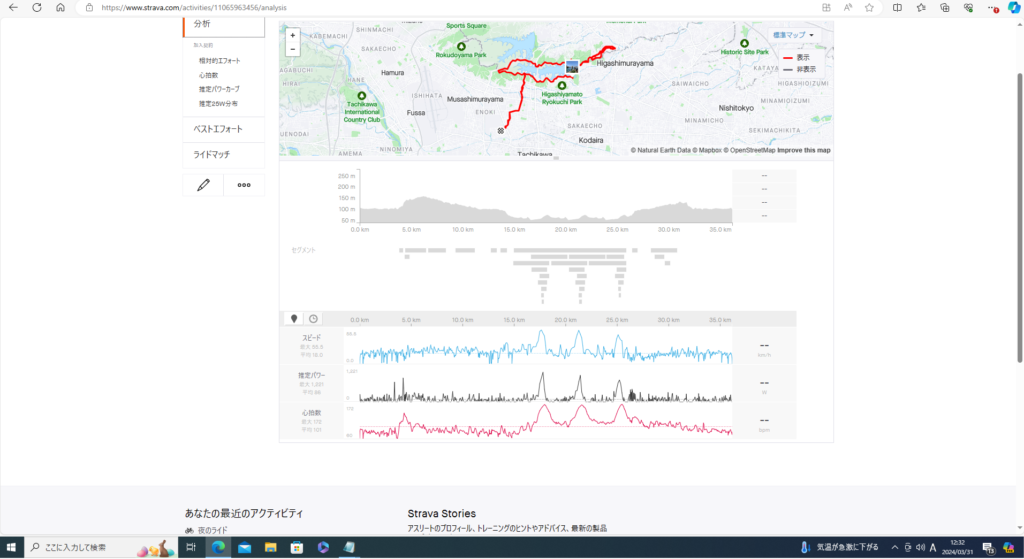Expand the ベストエフォート section

[x=218, y=129]
